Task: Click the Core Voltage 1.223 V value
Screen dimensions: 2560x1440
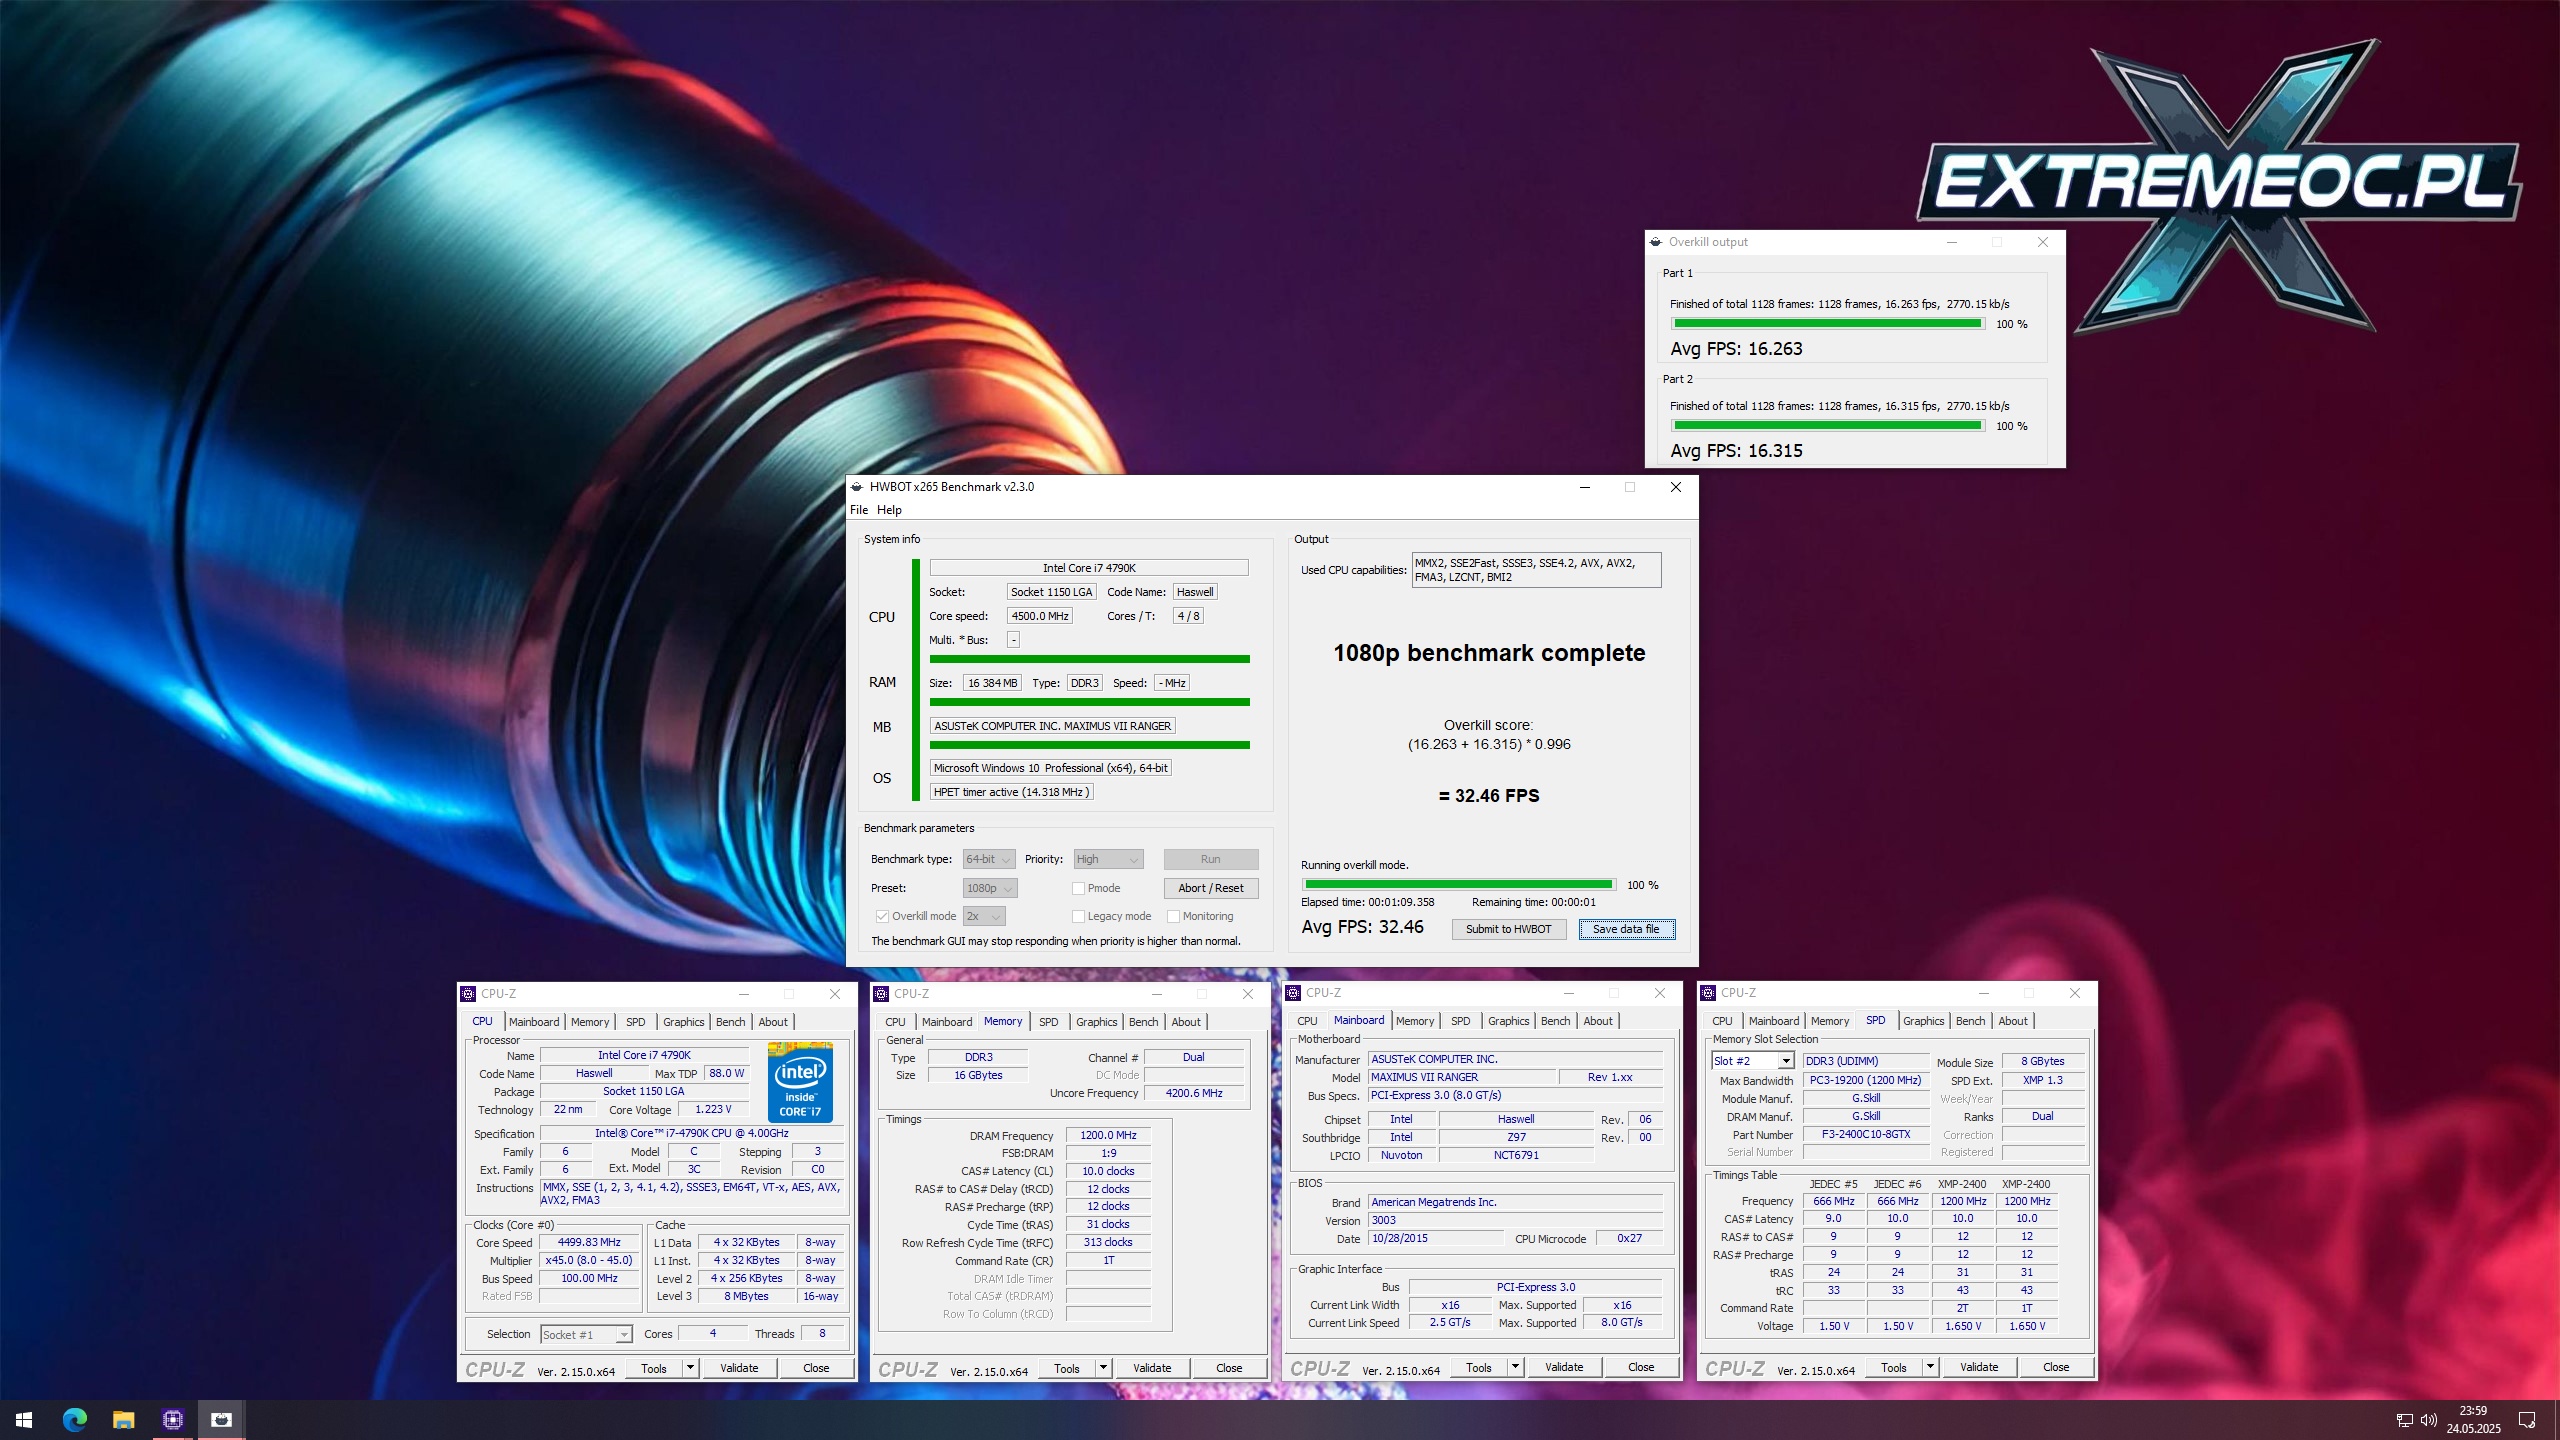Action: [x=713, y=1109]
